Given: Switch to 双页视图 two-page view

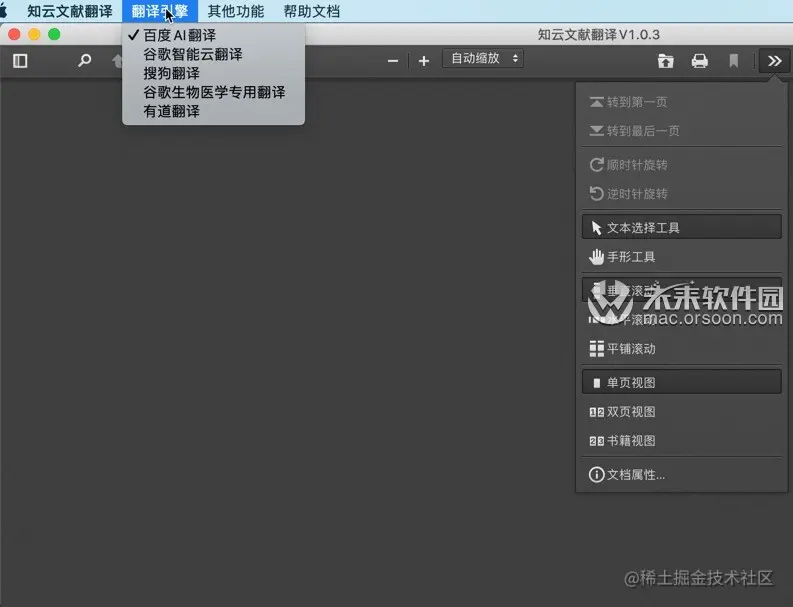Looking at the screenshot, I should (682, 412).
